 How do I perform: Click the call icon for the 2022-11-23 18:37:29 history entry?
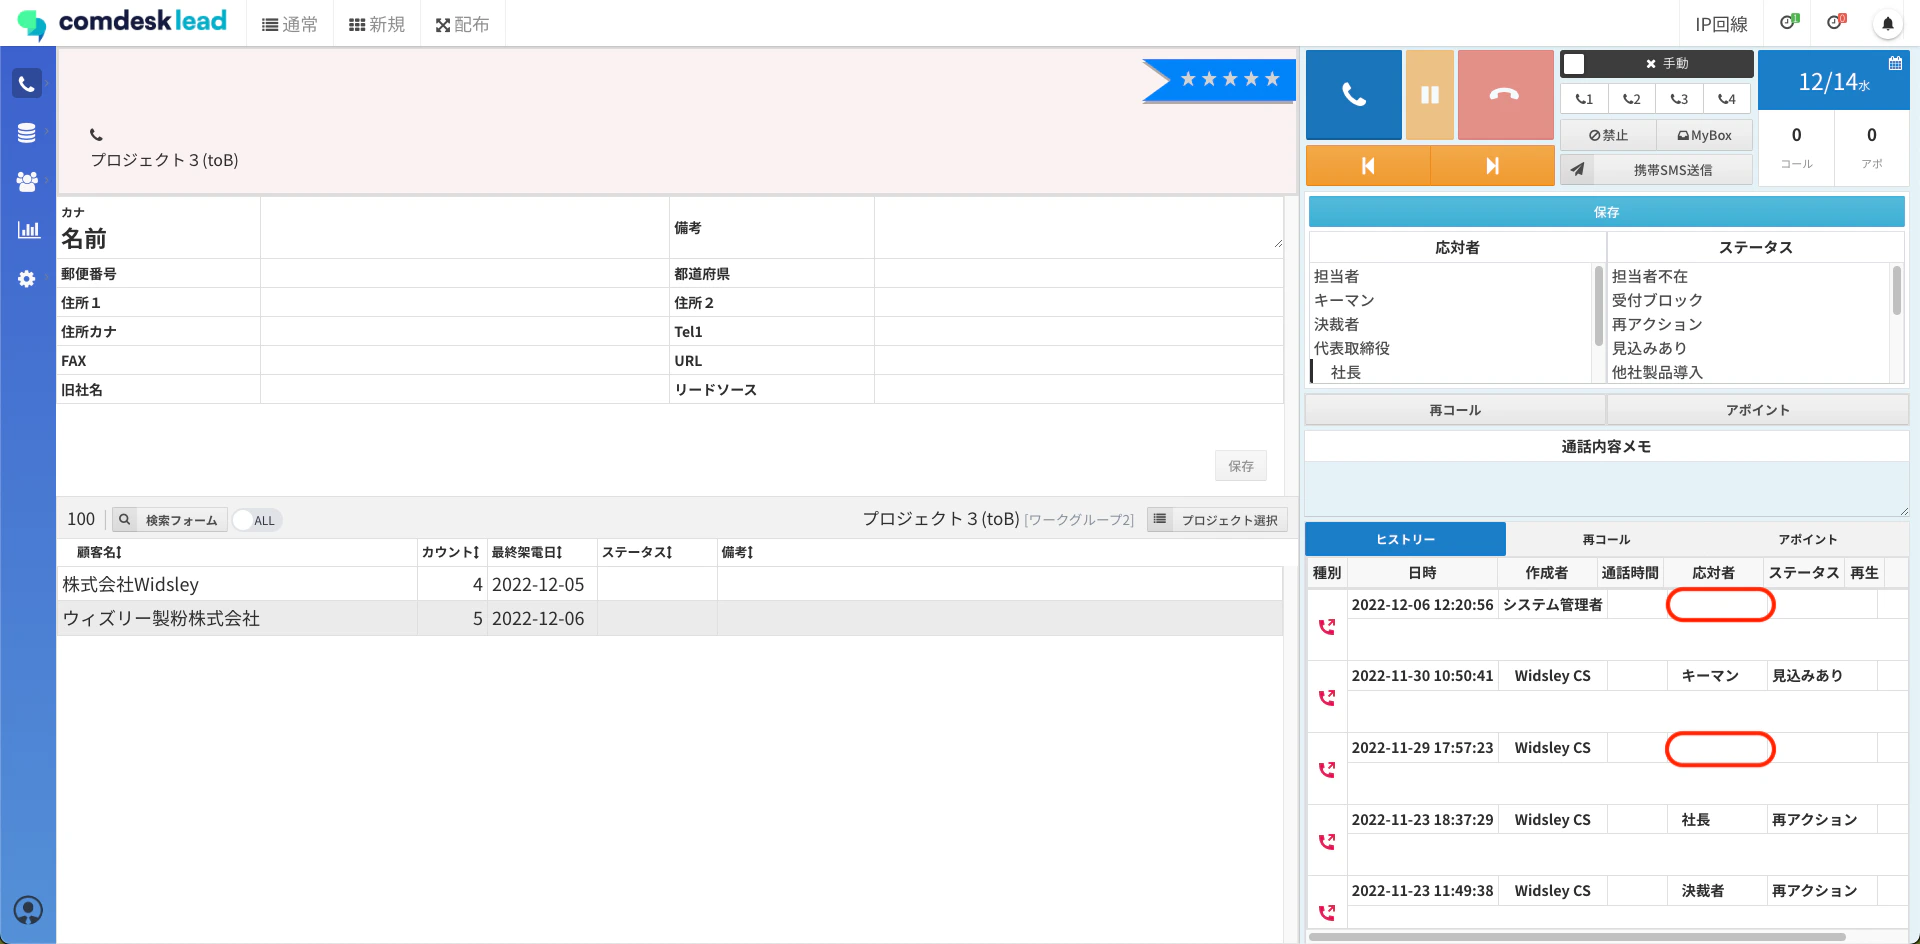click(x=1327, y=842)
